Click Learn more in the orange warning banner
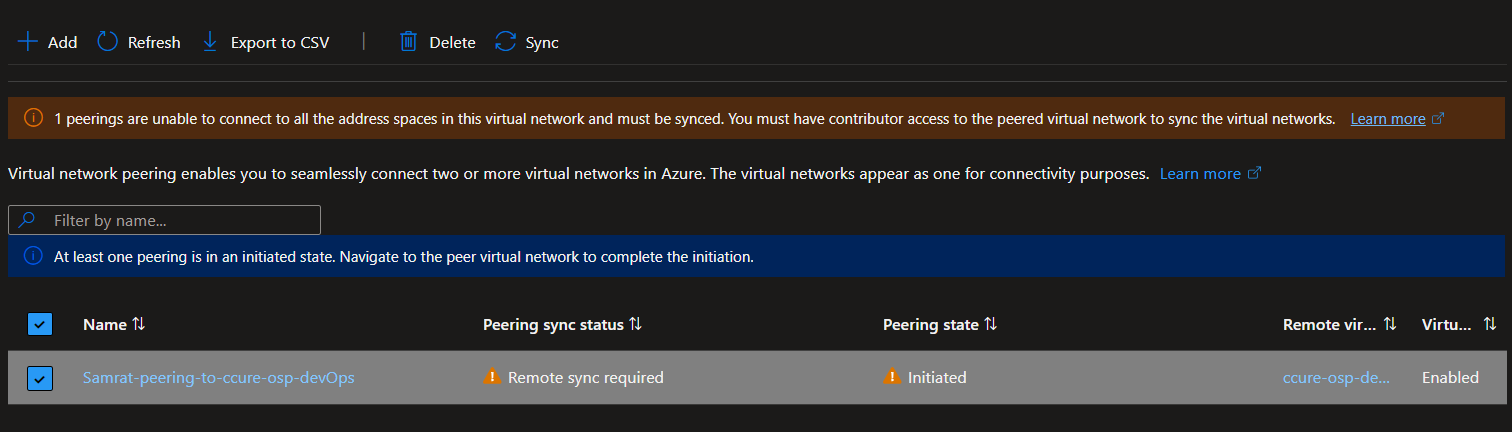Viewport: 1512px width, 432px height. (x=1387, y=118)
